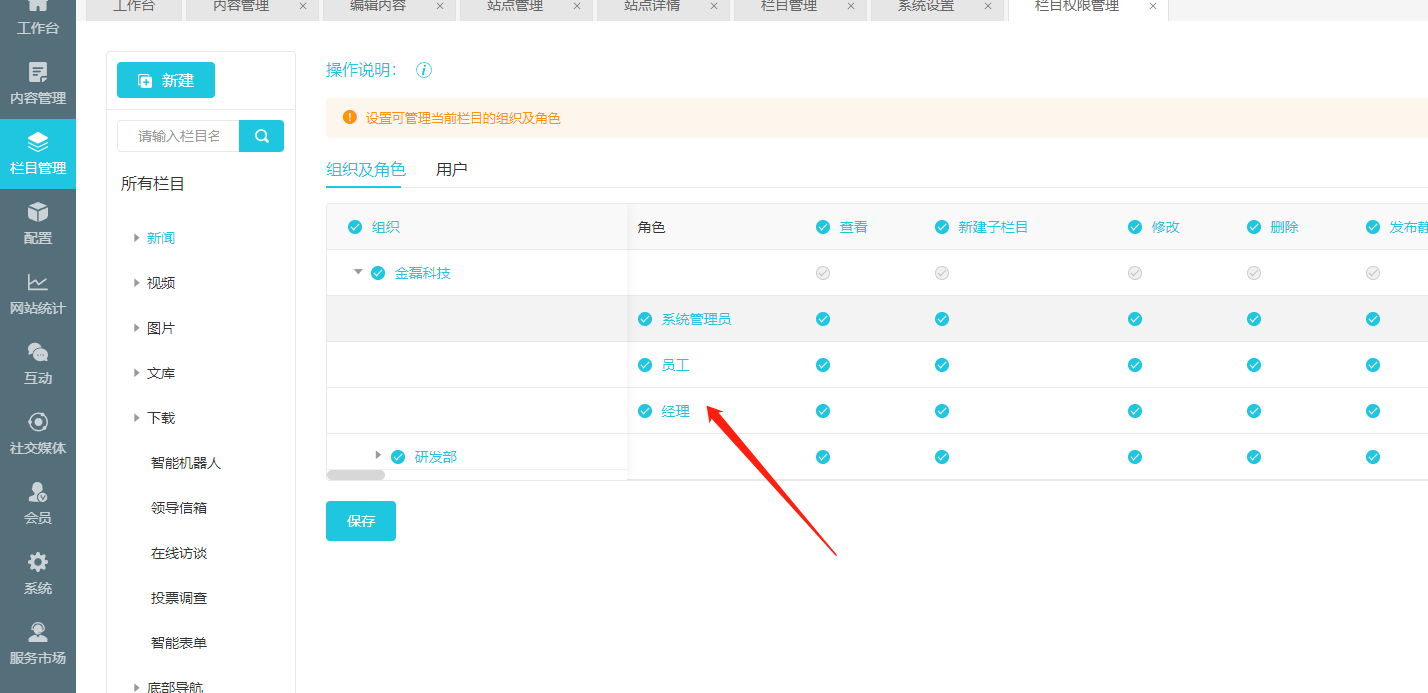The width and height of the screenshot is (1428, 693).
Task: Expand the 图片 tree node
Action: pos(136,328)
